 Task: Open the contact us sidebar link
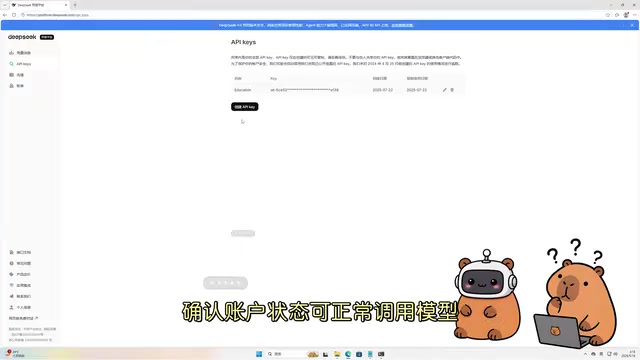[20, 296]
